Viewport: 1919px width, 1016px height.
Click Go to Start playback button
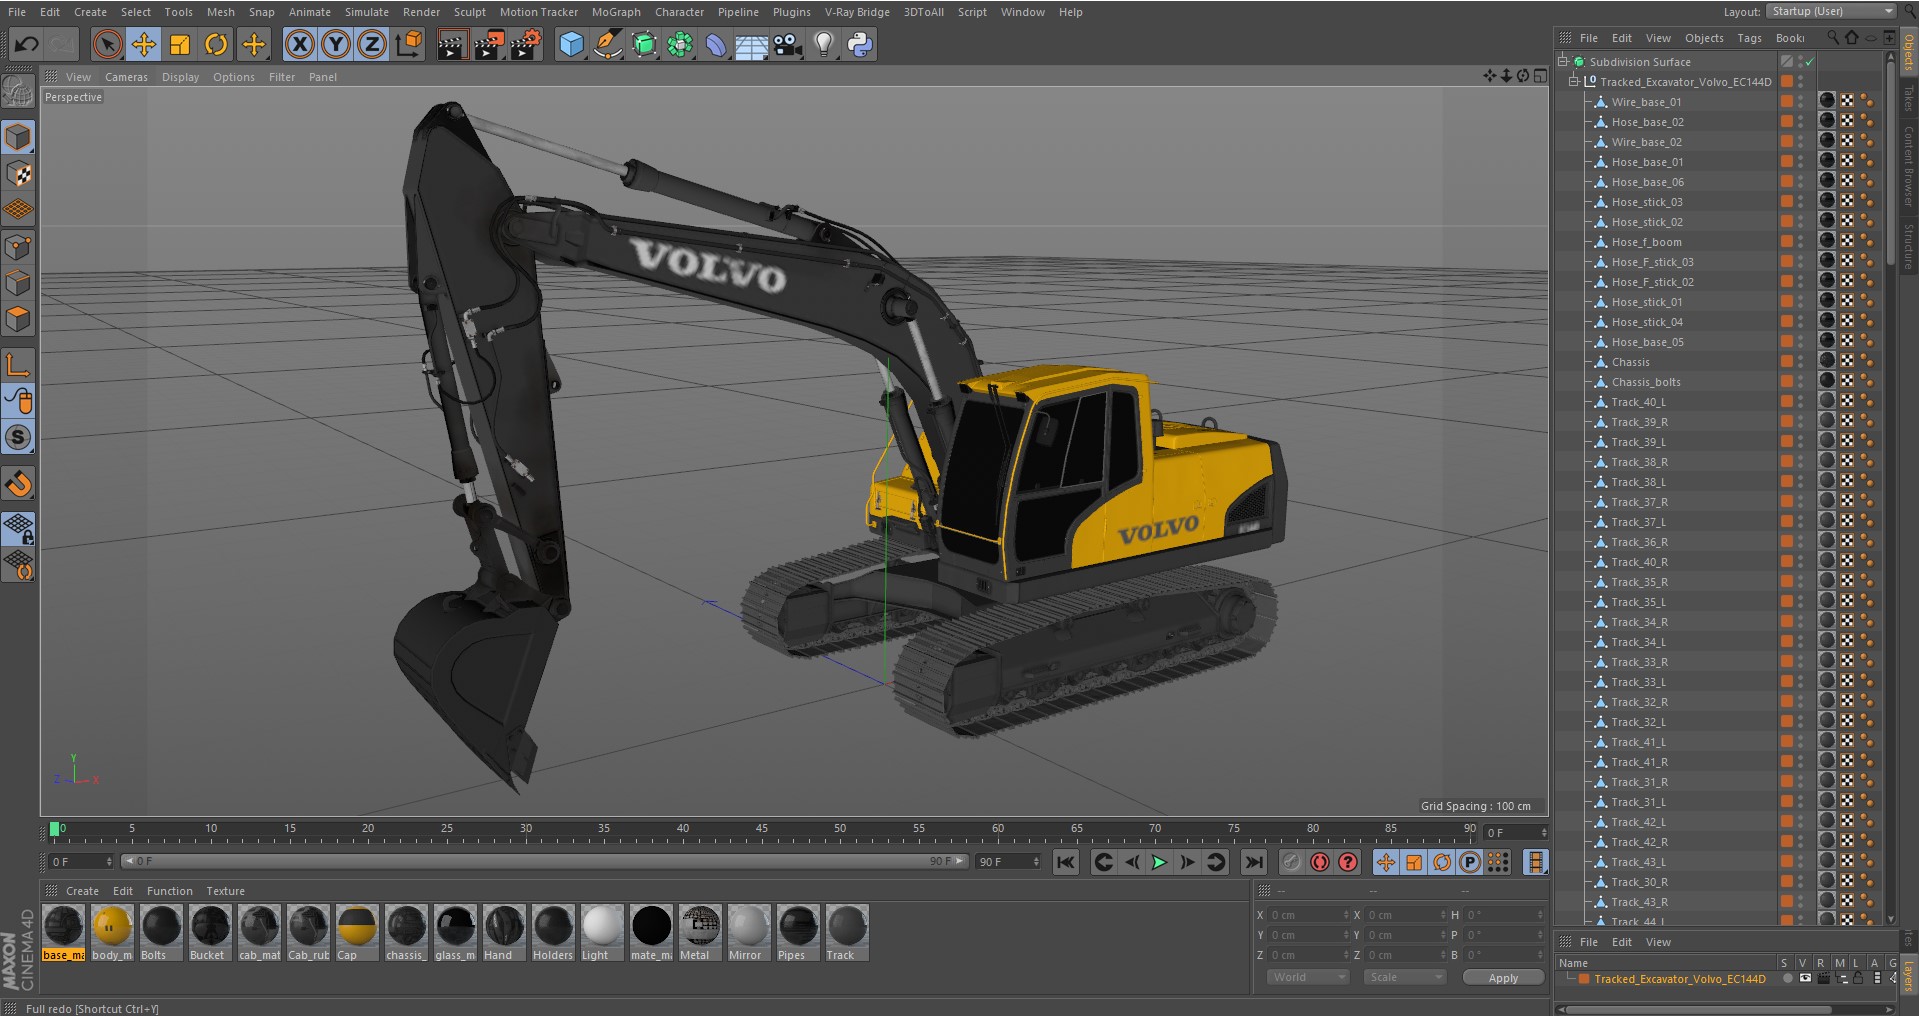click(x=1066, y=862)
